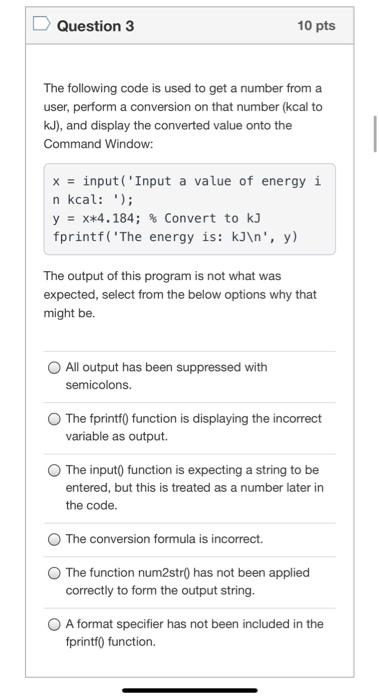Tap the home indicator bar at the bottom

click(x=190, y=690)
